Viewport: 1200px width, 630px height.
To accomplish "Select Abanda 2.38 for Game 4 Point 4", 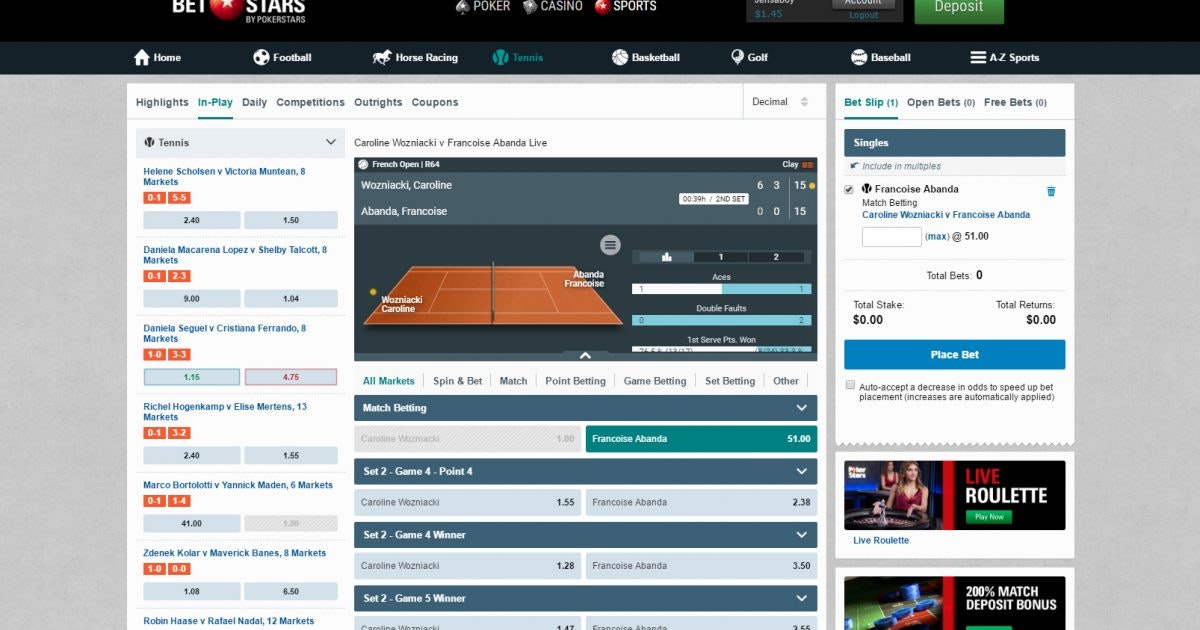I will [x=701, y=502].
